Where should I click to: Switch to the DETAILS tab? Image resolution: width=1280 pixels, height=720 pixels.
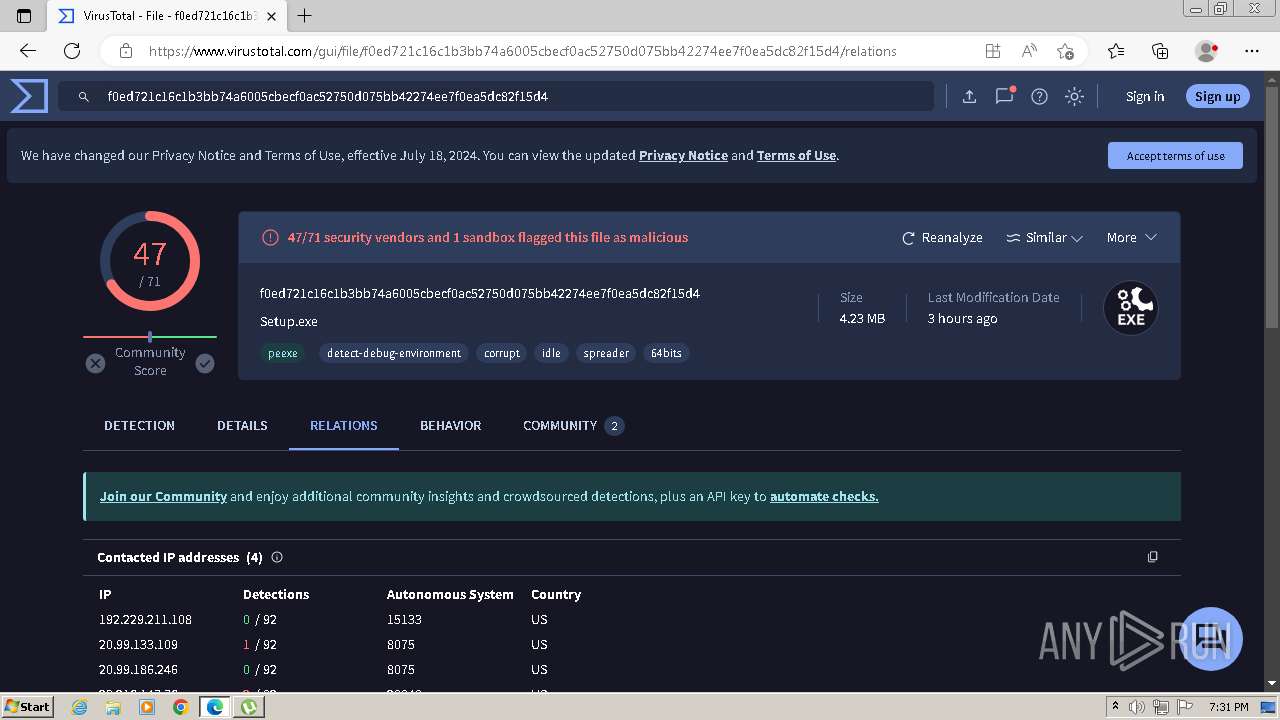tap(242, 425)
